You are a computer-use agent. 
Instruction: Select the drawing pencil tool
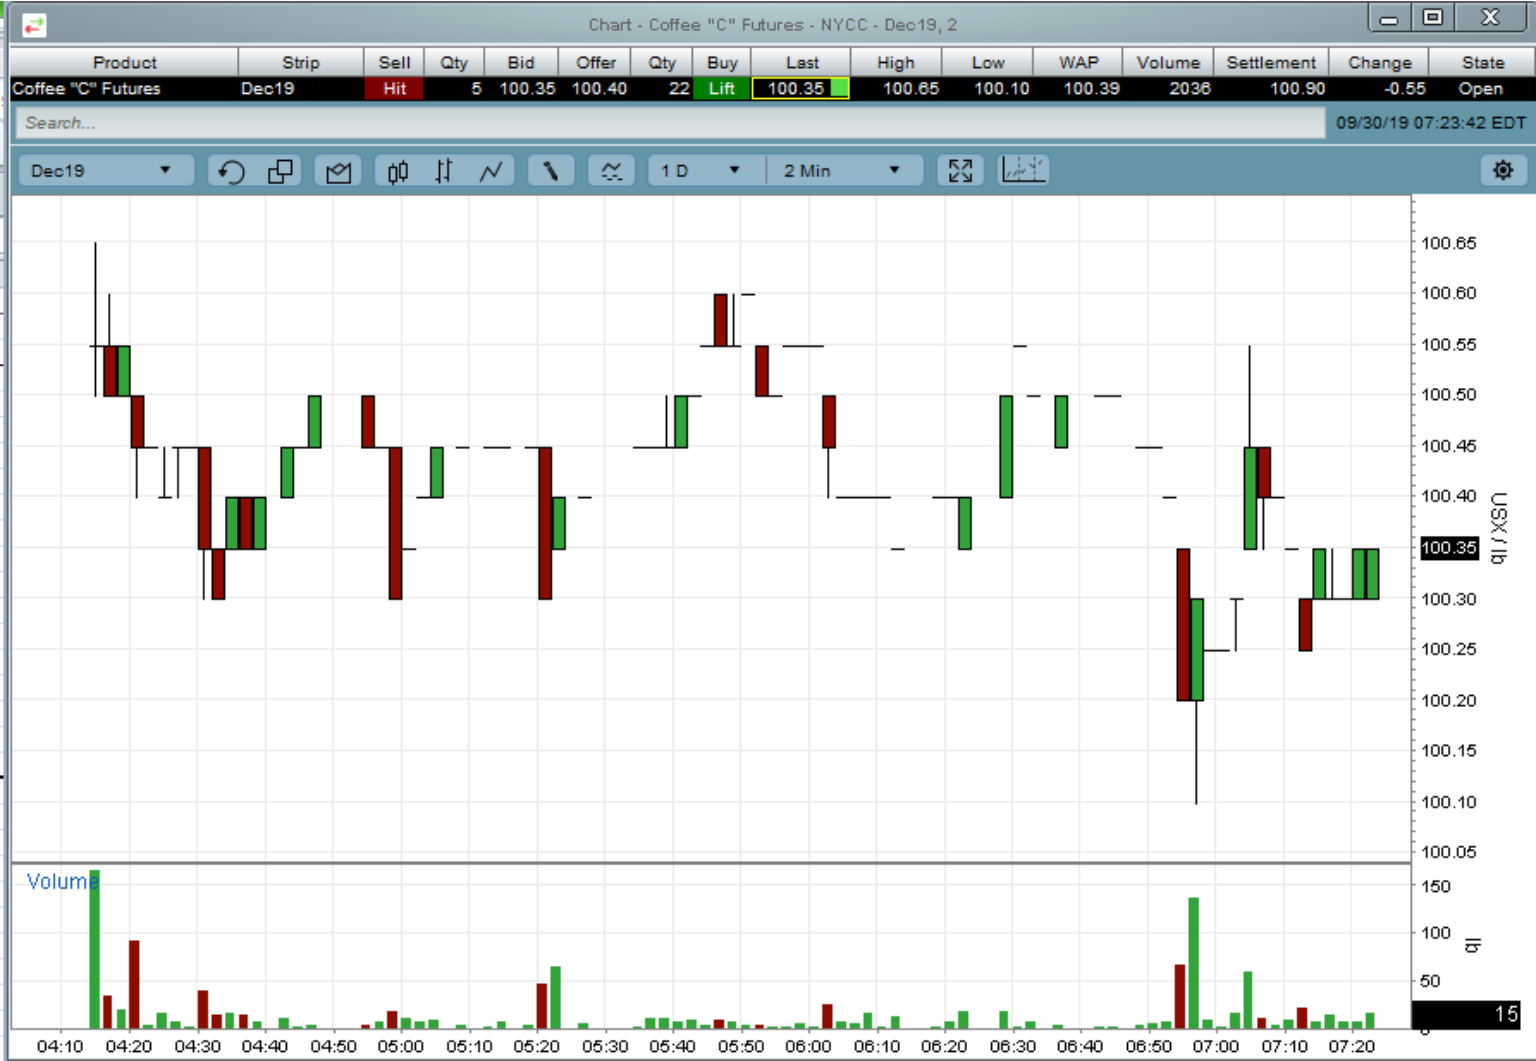pos(550,171)
